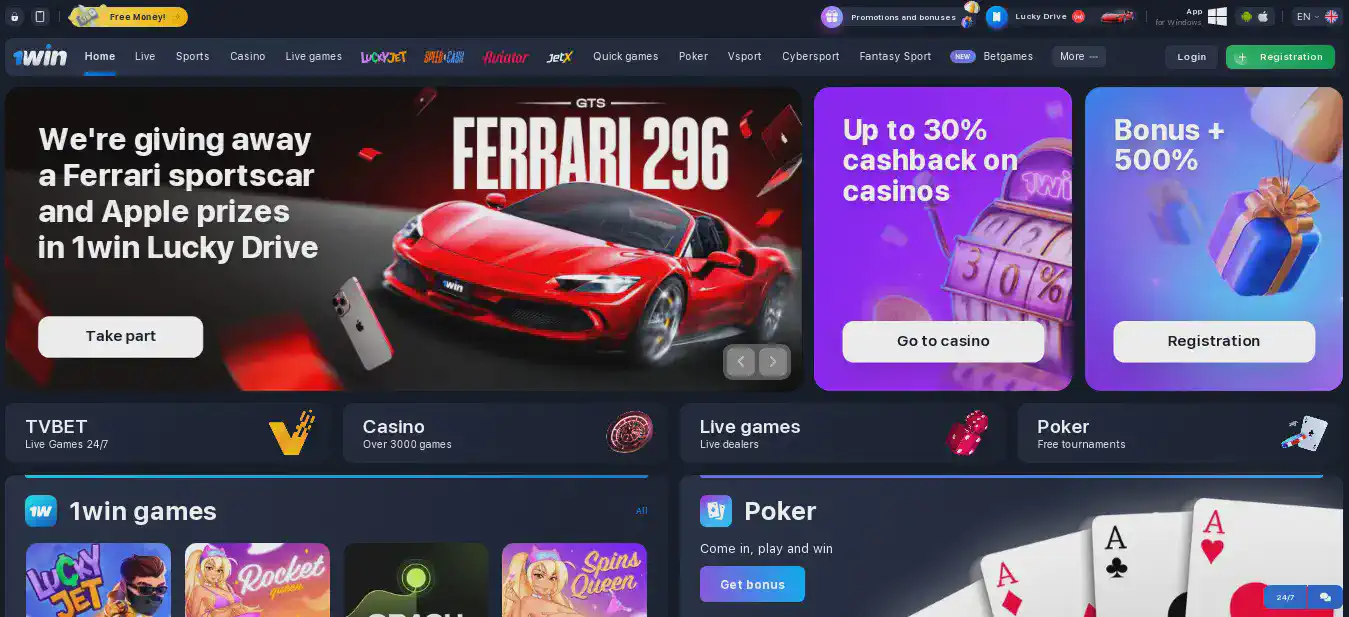
Task: Open the mobile device icon
Action: [x=40, y=17]
